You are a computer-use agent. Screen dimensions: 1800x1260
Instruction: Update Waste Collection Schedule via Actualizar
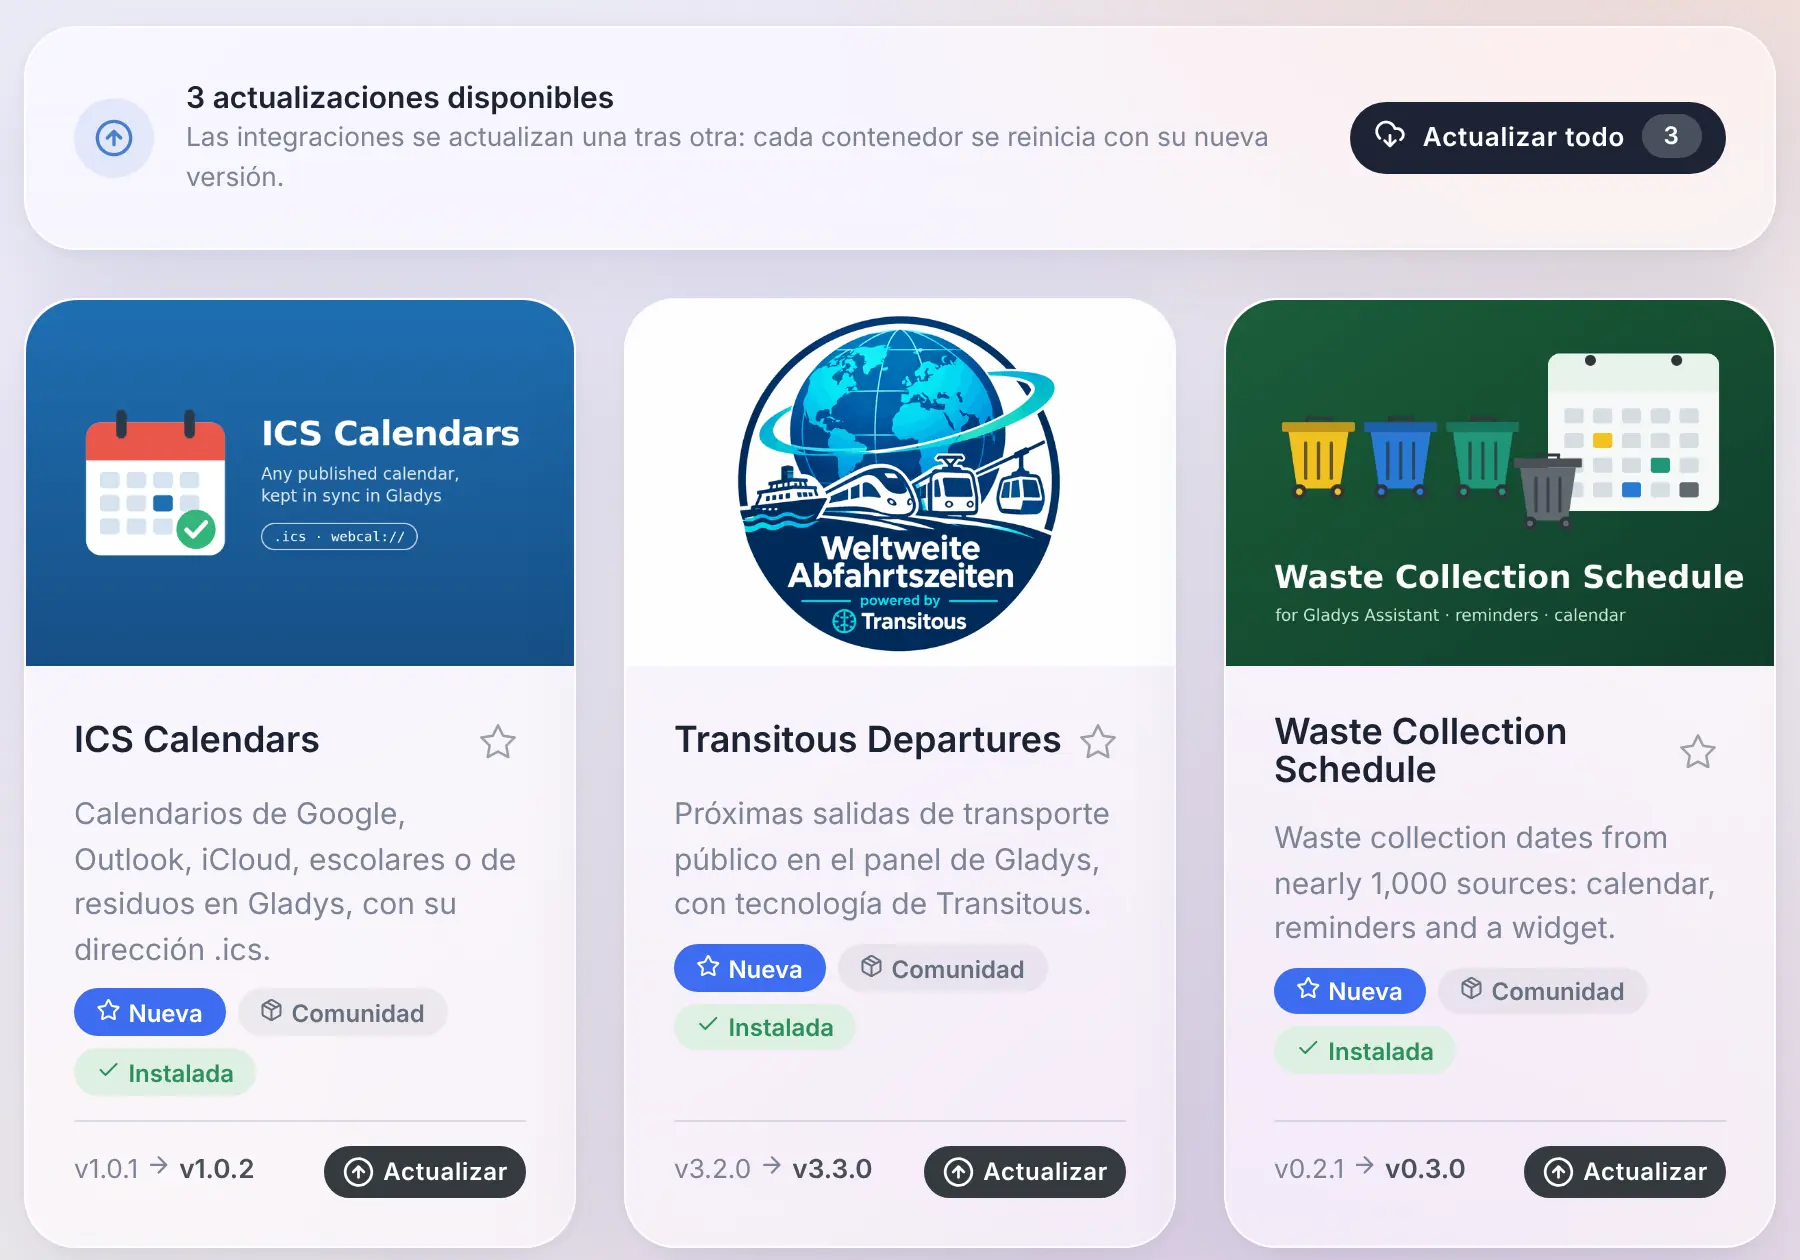point(1625,1171)
